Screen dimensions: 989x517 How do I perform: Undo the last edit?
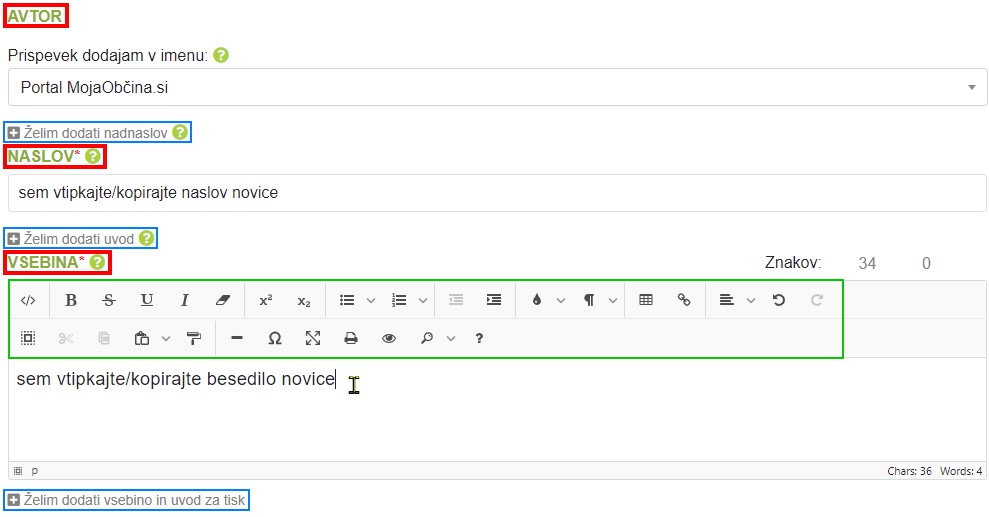(x=779, y=300)
